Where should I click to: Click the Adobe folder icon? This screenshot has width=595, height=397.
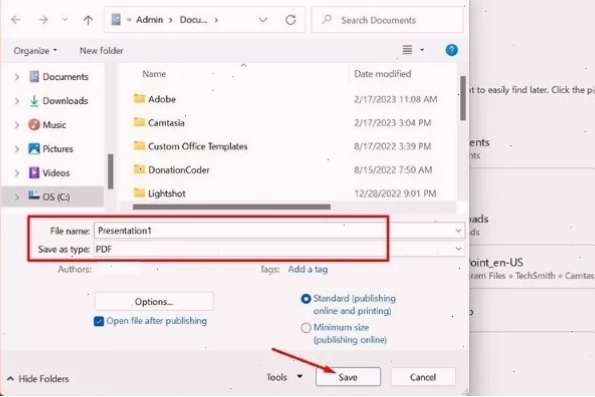139,99
